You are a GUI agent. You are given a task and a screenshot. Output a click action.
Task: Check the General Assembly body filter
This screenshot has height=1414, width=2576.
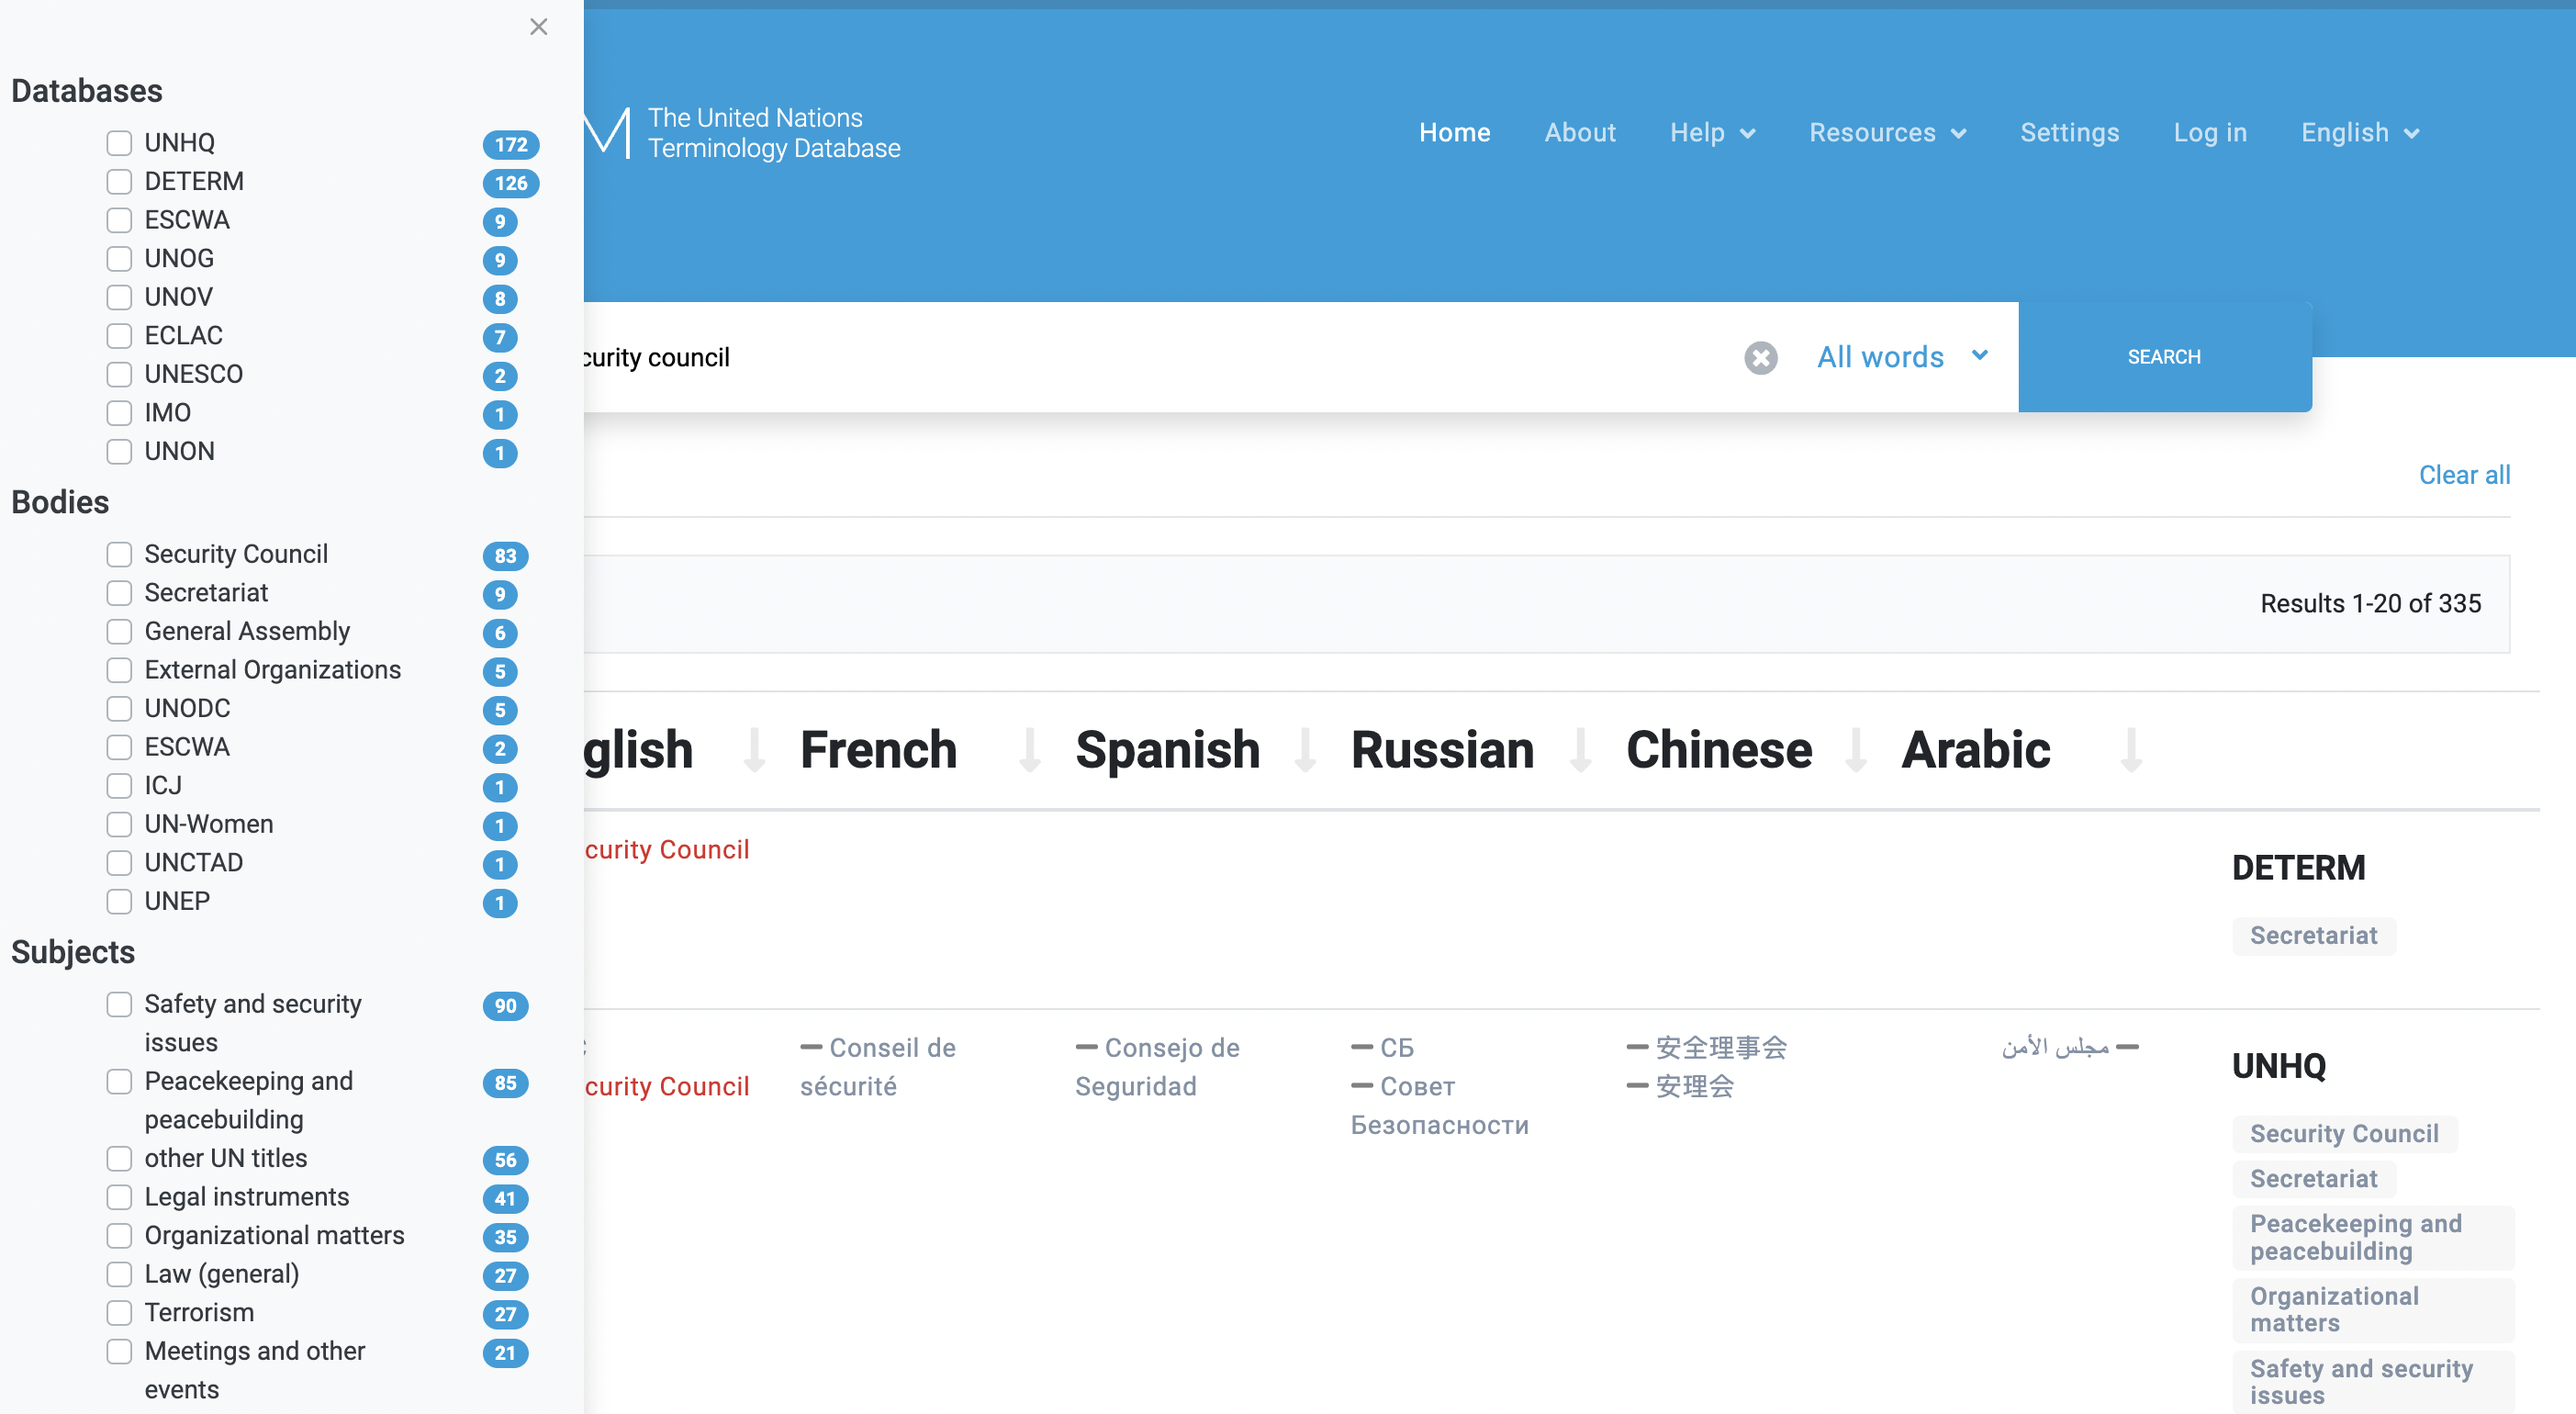point(119,632)
